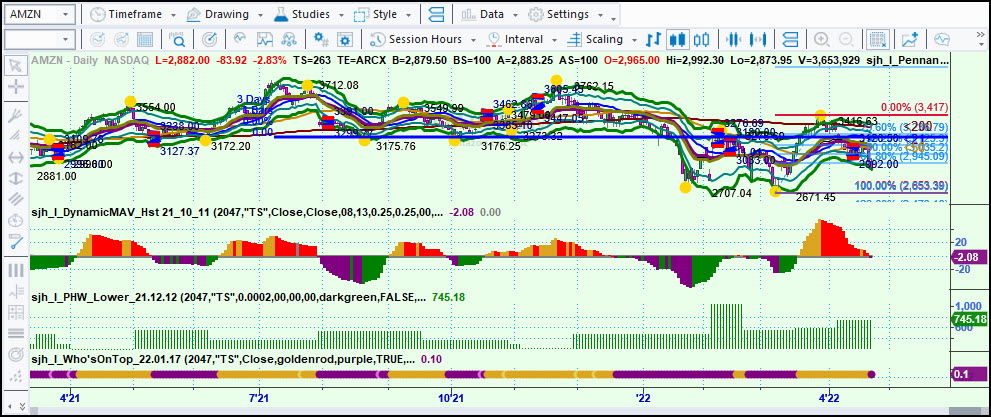Click the grid layout tool in sidebar
The image size is (991, 417).
tap(15, 311)
